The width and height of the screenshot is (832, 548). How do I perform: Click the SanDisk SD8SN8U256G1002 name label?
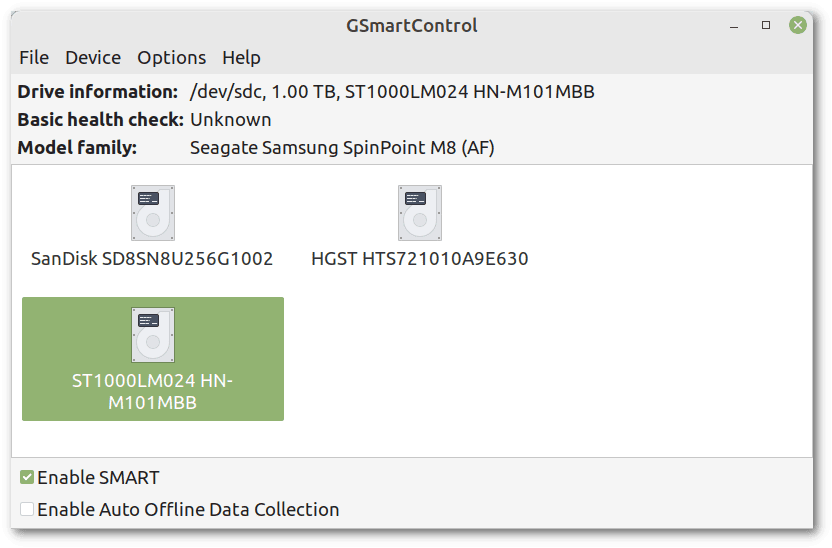152,259
